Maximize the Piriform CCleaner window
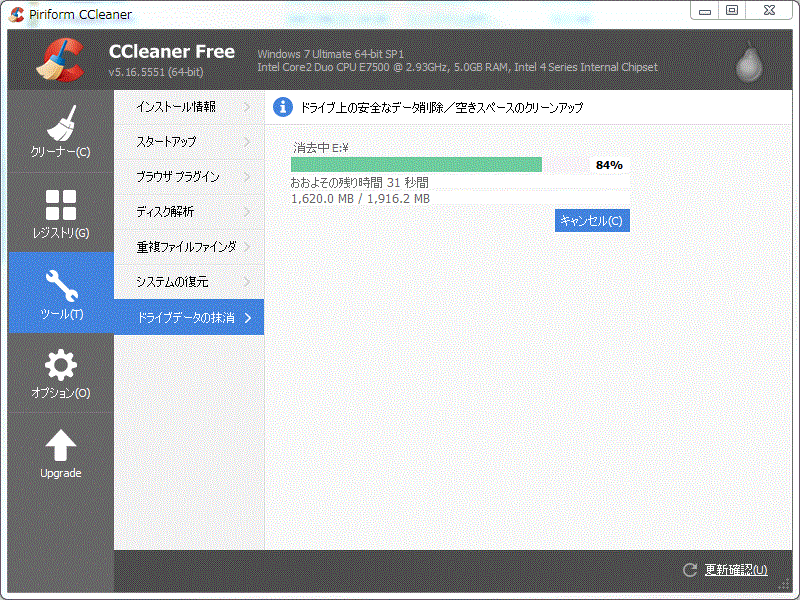The height and width of the screenshot is (600, 800). [732, 11]
